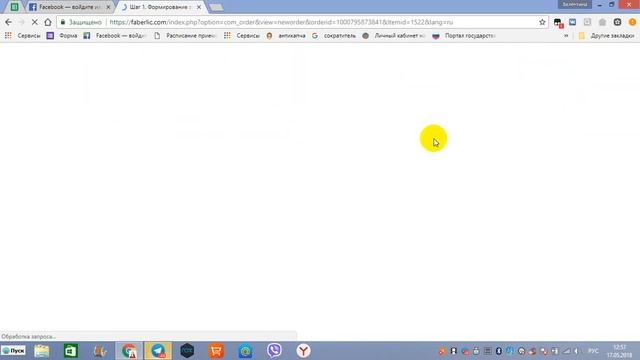Screen dimensions: 640x360
Task: Go back to the previous page
Action: [x=9, y=22]
